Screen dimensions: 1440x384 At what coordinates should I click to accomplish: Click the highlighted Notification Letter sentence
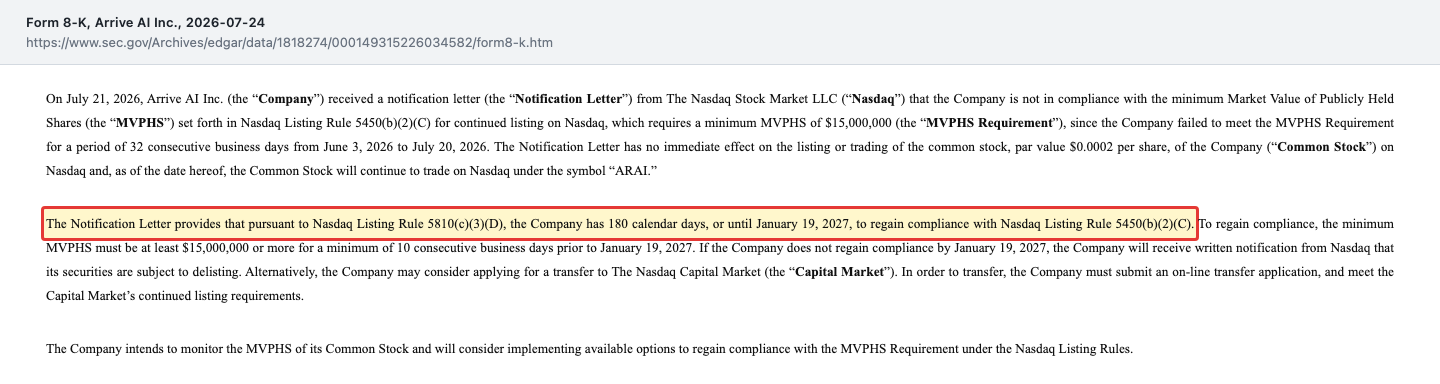620,223
